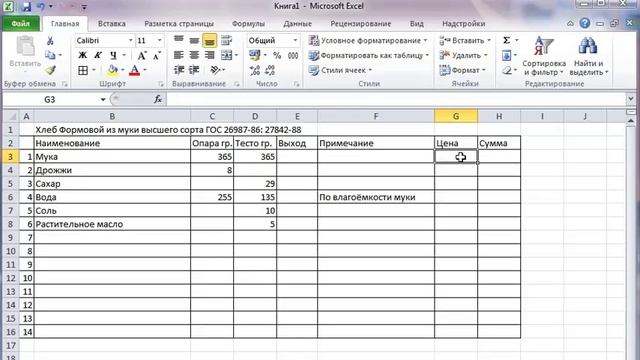Viewport: 640px width, 360px height.
Task: Switch to the Данные tab
Action: click(298, 24)
